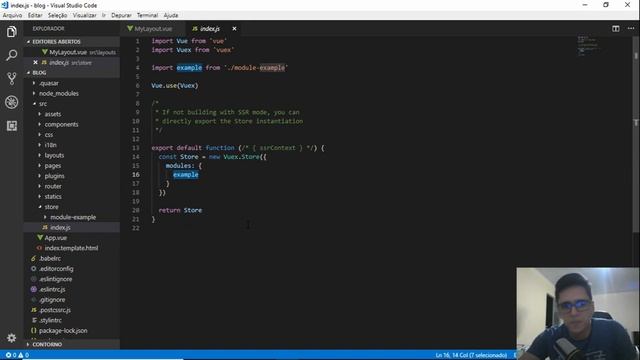Screen dimensions: 640x360
Task: Open the Debug view in activity bar
Action: (11, 102)
